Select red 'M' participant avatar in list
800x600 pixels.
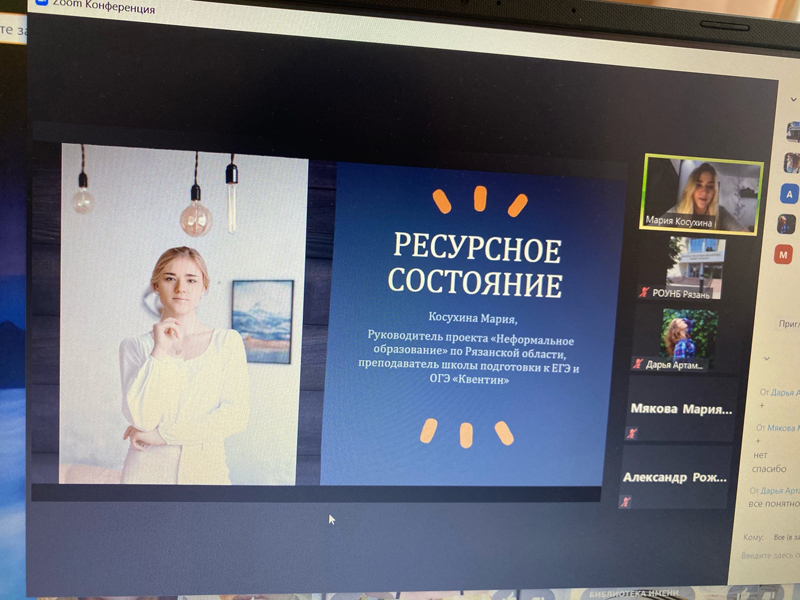point(784,255)
